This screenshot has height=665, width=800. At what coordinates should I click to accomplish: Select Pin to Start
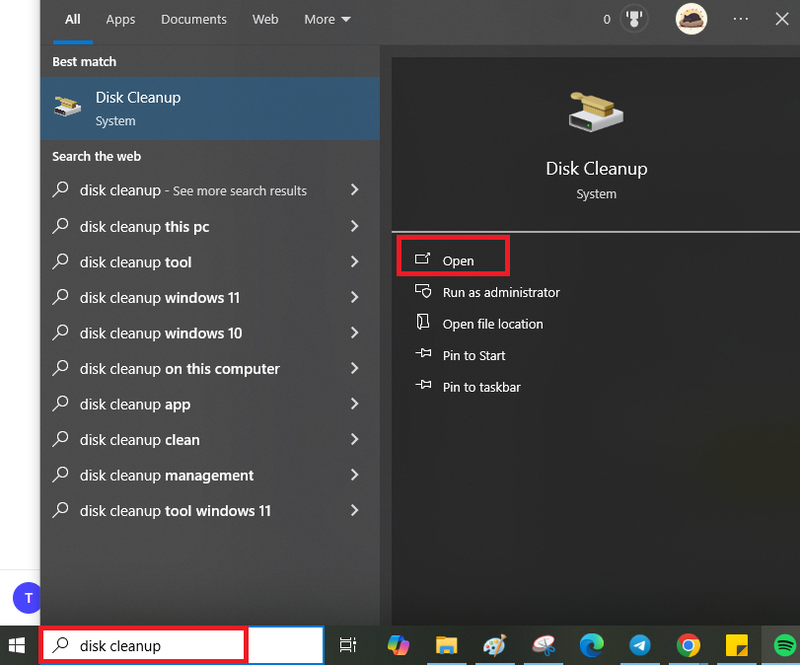click(460, 355)
